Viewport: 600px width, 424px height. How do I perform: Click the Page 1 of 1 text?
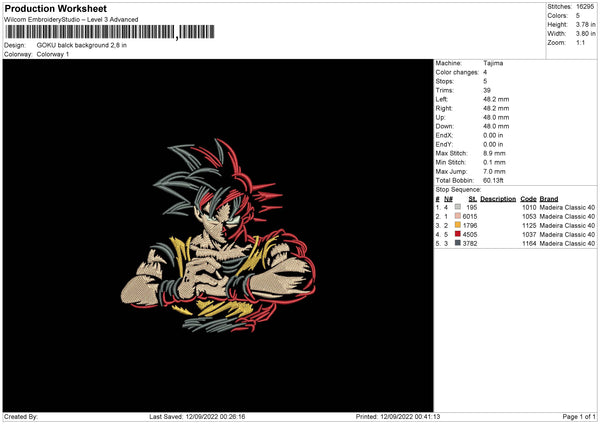point(579,417)
